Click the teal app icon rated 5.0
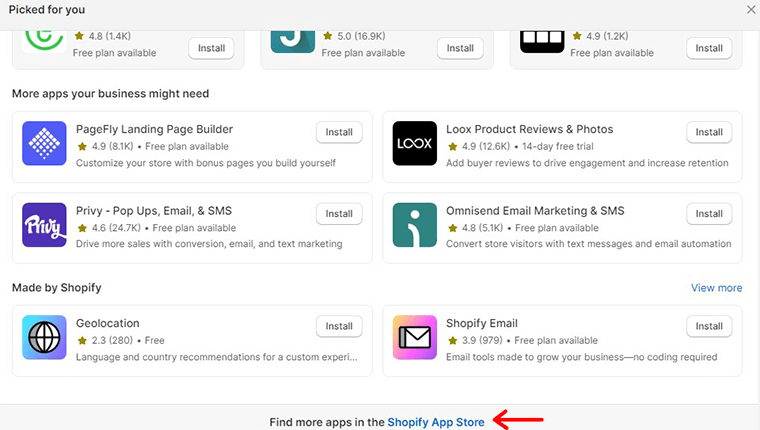This screenshot has height=430, width=760. click(293, 41)
